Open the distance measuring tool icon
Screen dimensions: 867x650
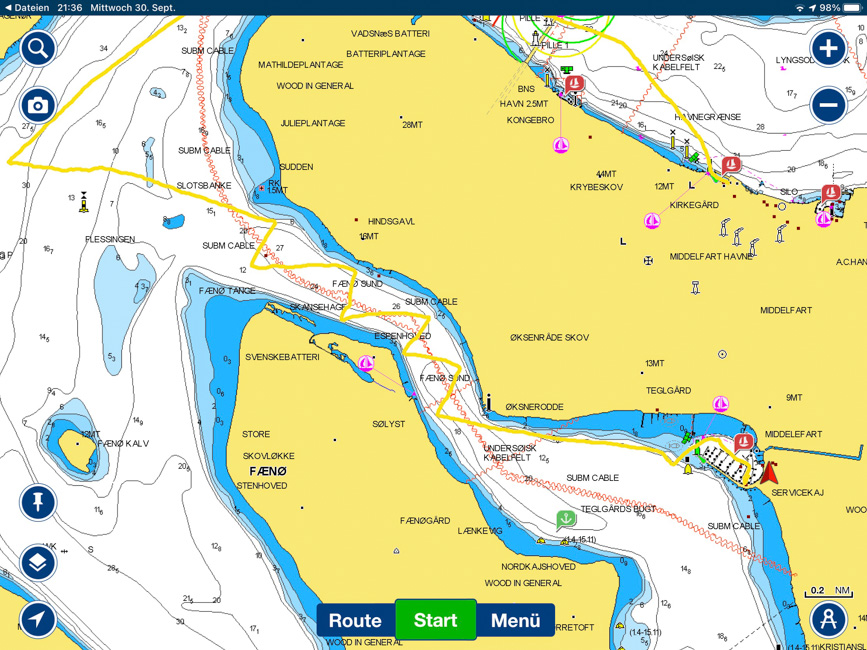pyautogui.click(x=828, y=620)
